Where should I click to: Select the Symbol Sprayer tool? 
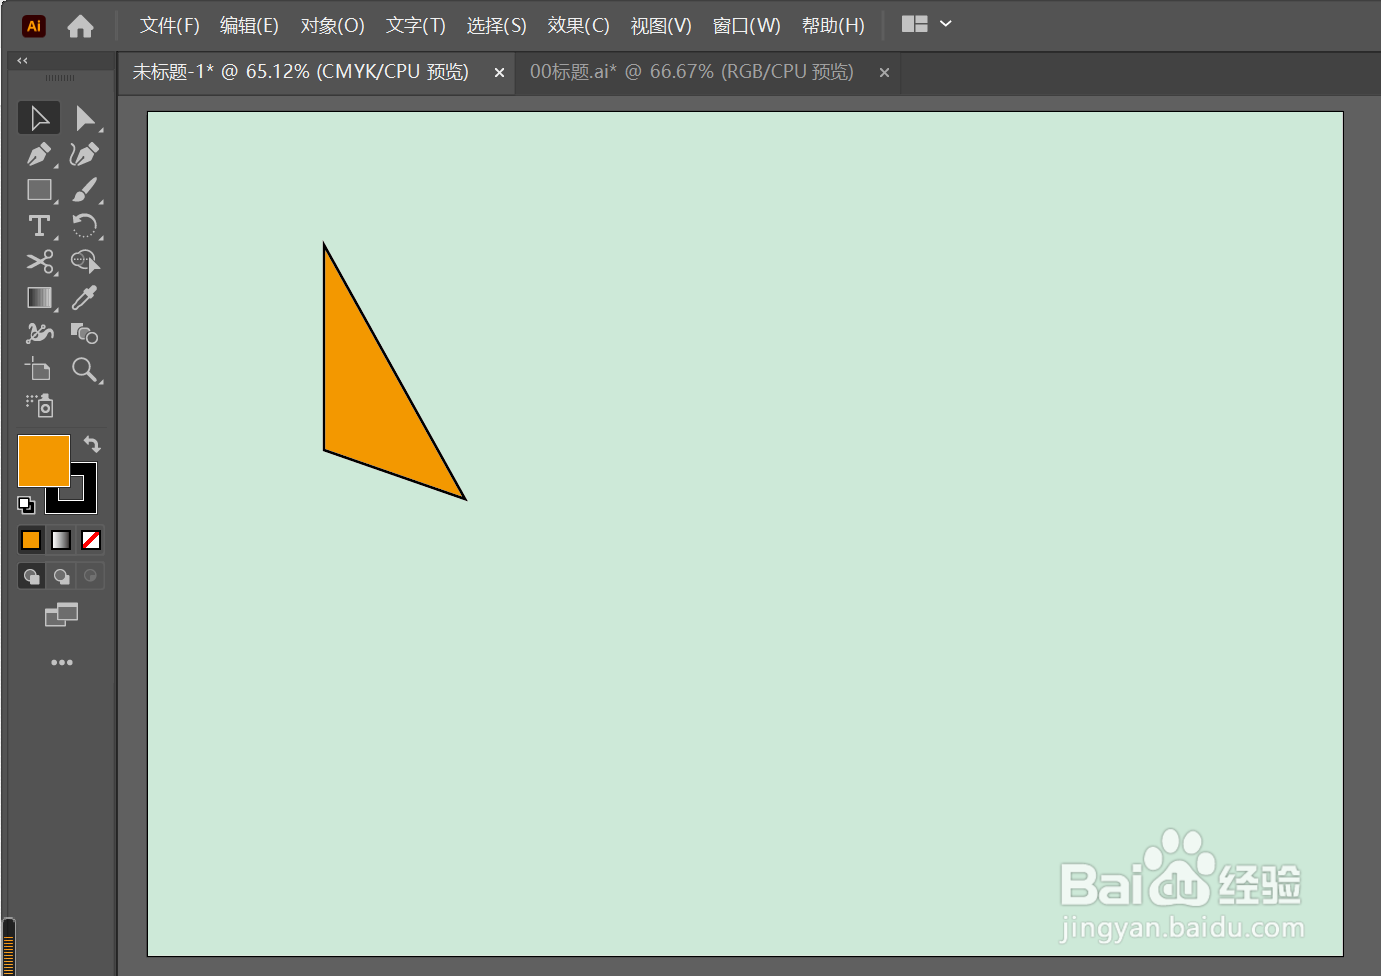[x=39, y=405]
